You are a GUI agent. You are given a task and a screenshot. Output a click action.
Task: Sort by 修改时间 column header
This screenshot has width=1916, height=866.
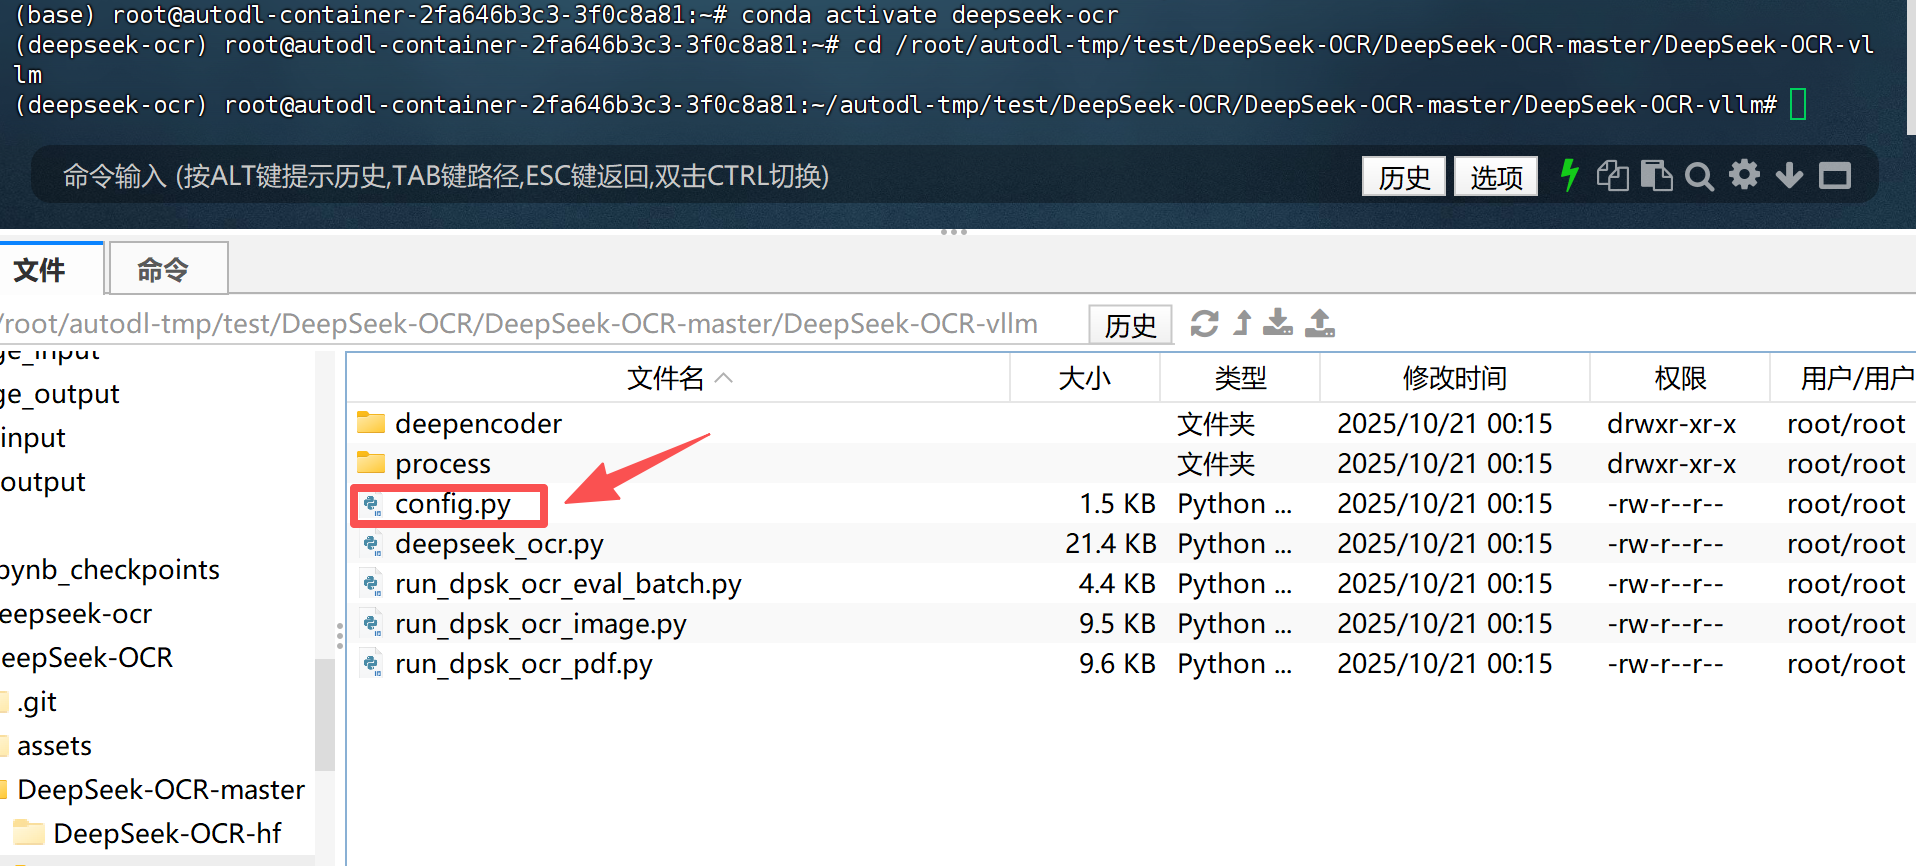point(1455,378)
